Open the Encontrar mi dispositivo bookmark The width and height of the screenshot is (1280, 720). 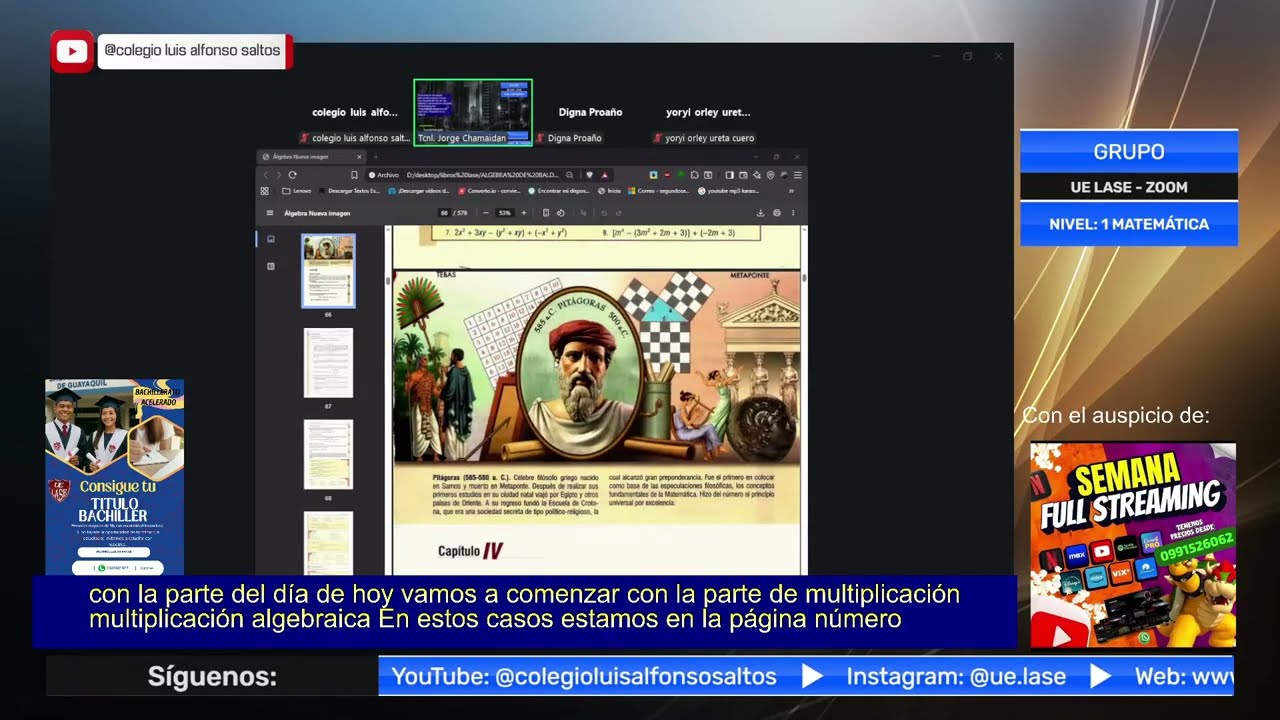coord(560,191)
